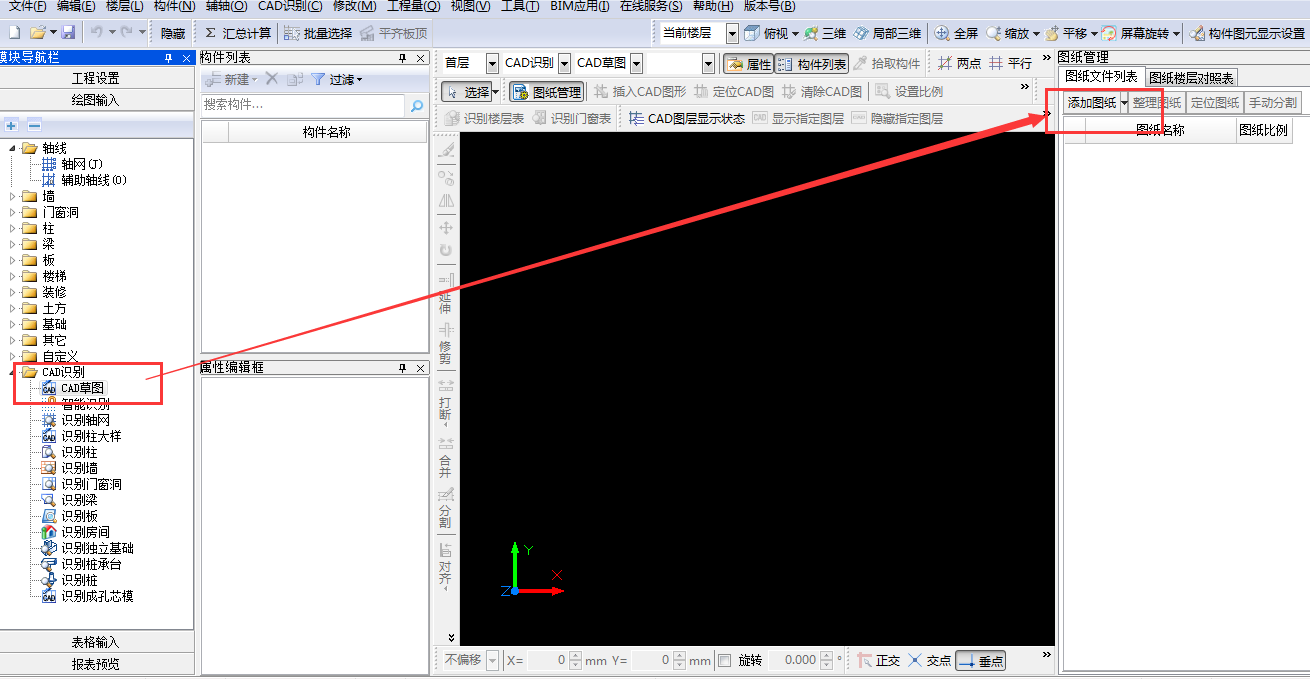Click the Open folder icon
Viewport: 1310px width, 679px height.
38,33
